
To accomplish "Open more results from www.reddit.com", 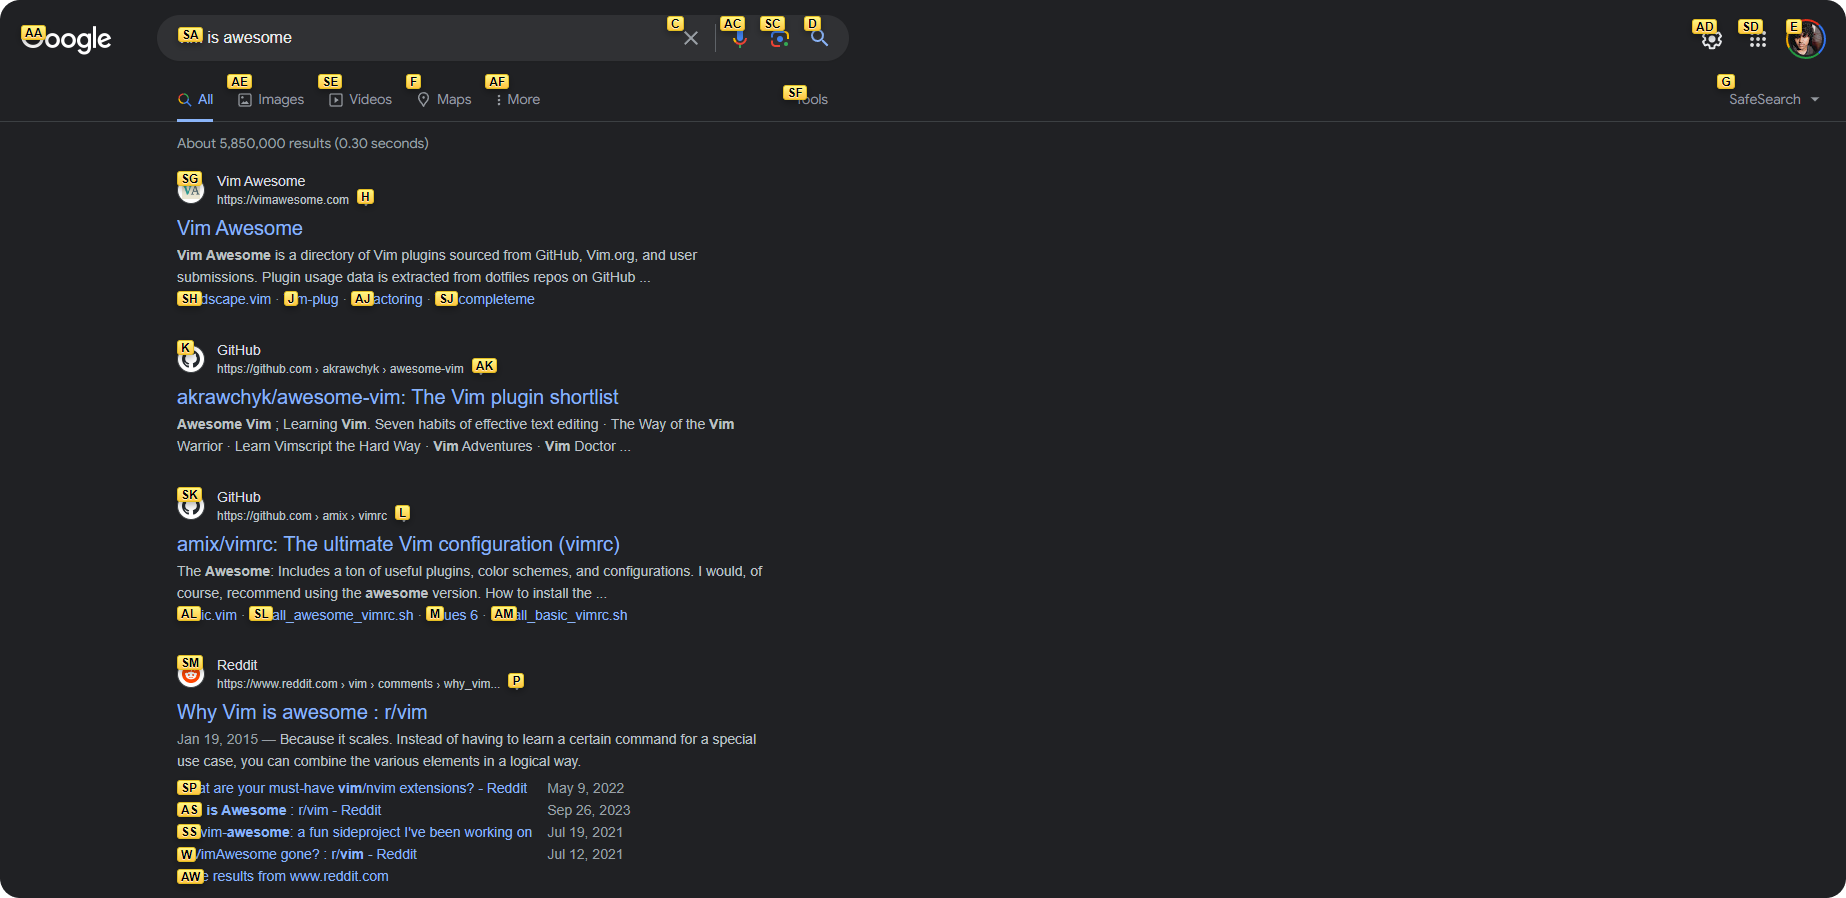I will (x=283, y=876).
